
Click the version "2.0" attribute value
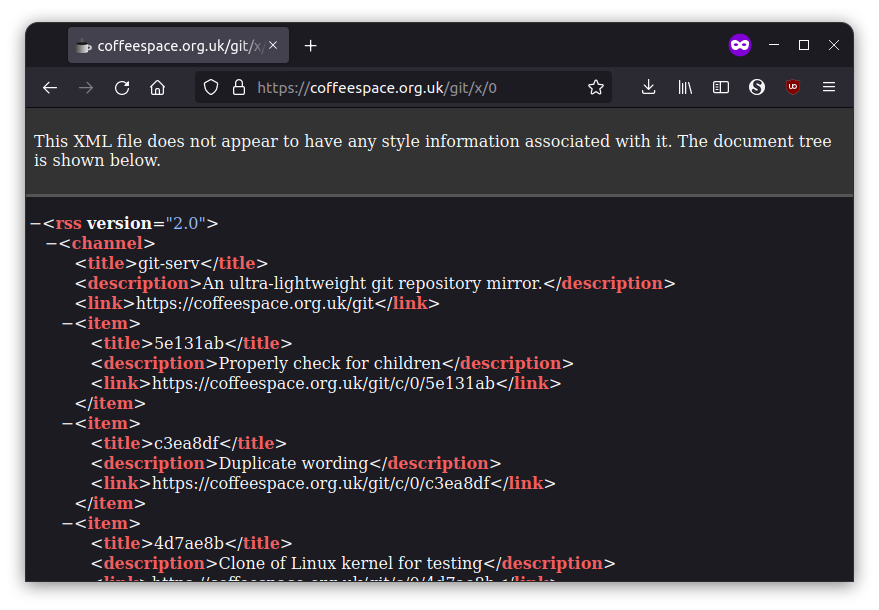185,223
